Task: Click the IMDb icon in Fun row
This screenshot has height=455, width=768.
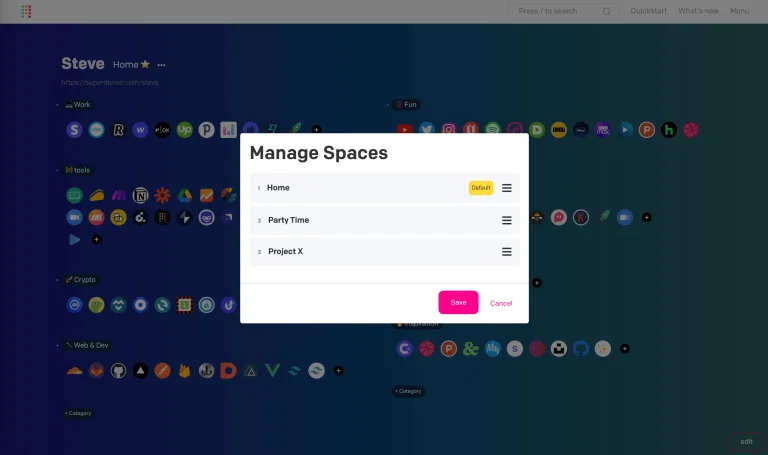Action: (x=559, y=130)
